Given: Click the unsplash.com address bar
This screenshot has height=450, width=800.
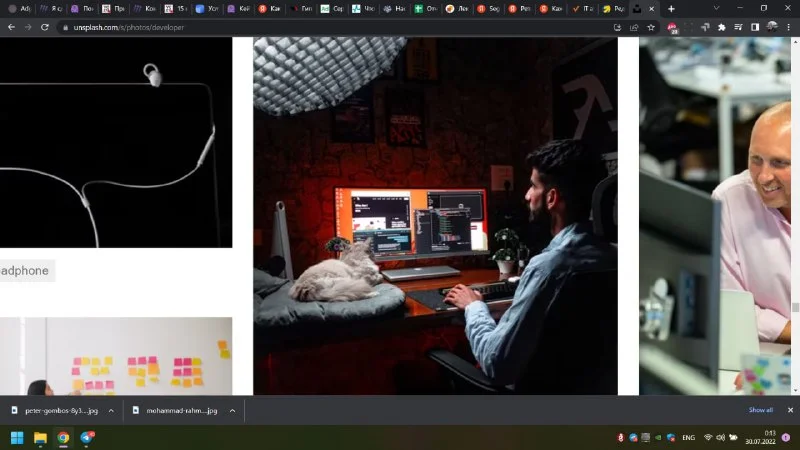Looking at the screenshot, I should (300, 27).
